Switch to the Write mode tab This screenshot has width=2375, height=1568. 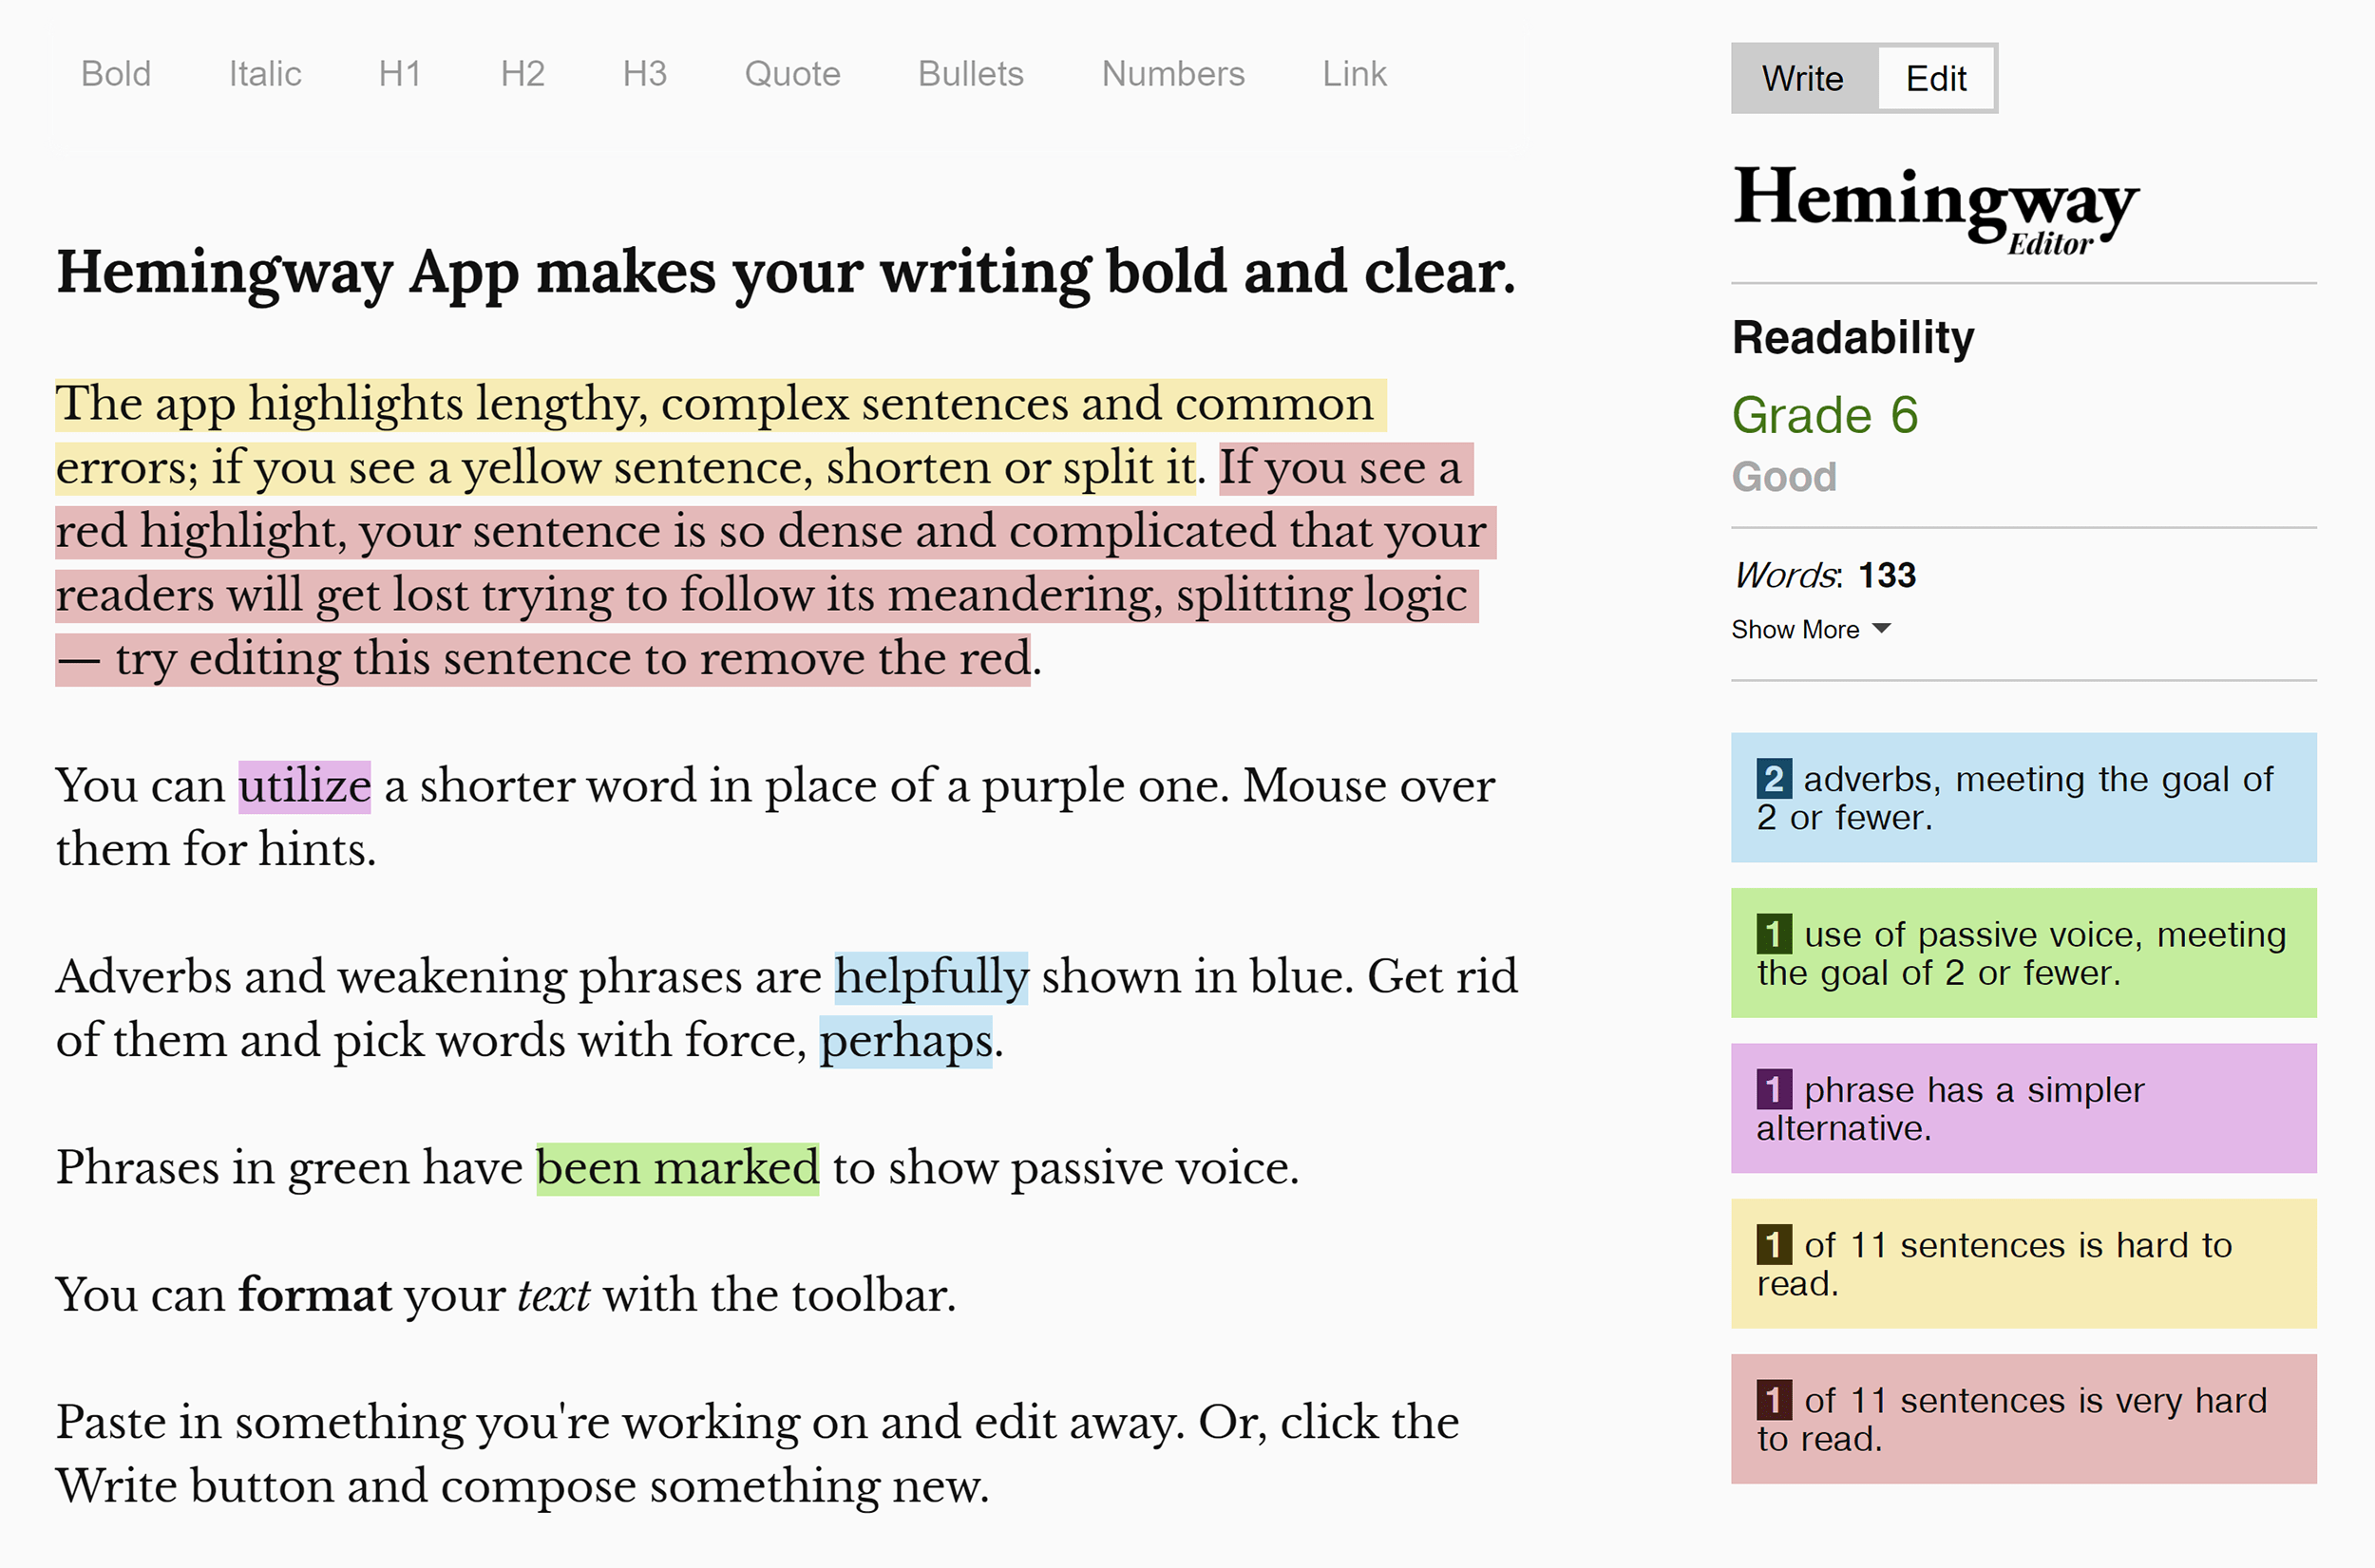pos(1801,73)
